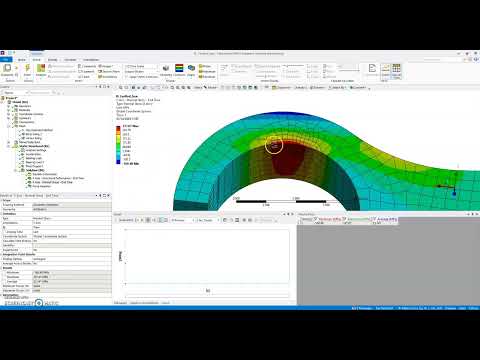Click the Maximum annotation tool
This screenshot has width=480, height=360.
[x=207, y=71]
